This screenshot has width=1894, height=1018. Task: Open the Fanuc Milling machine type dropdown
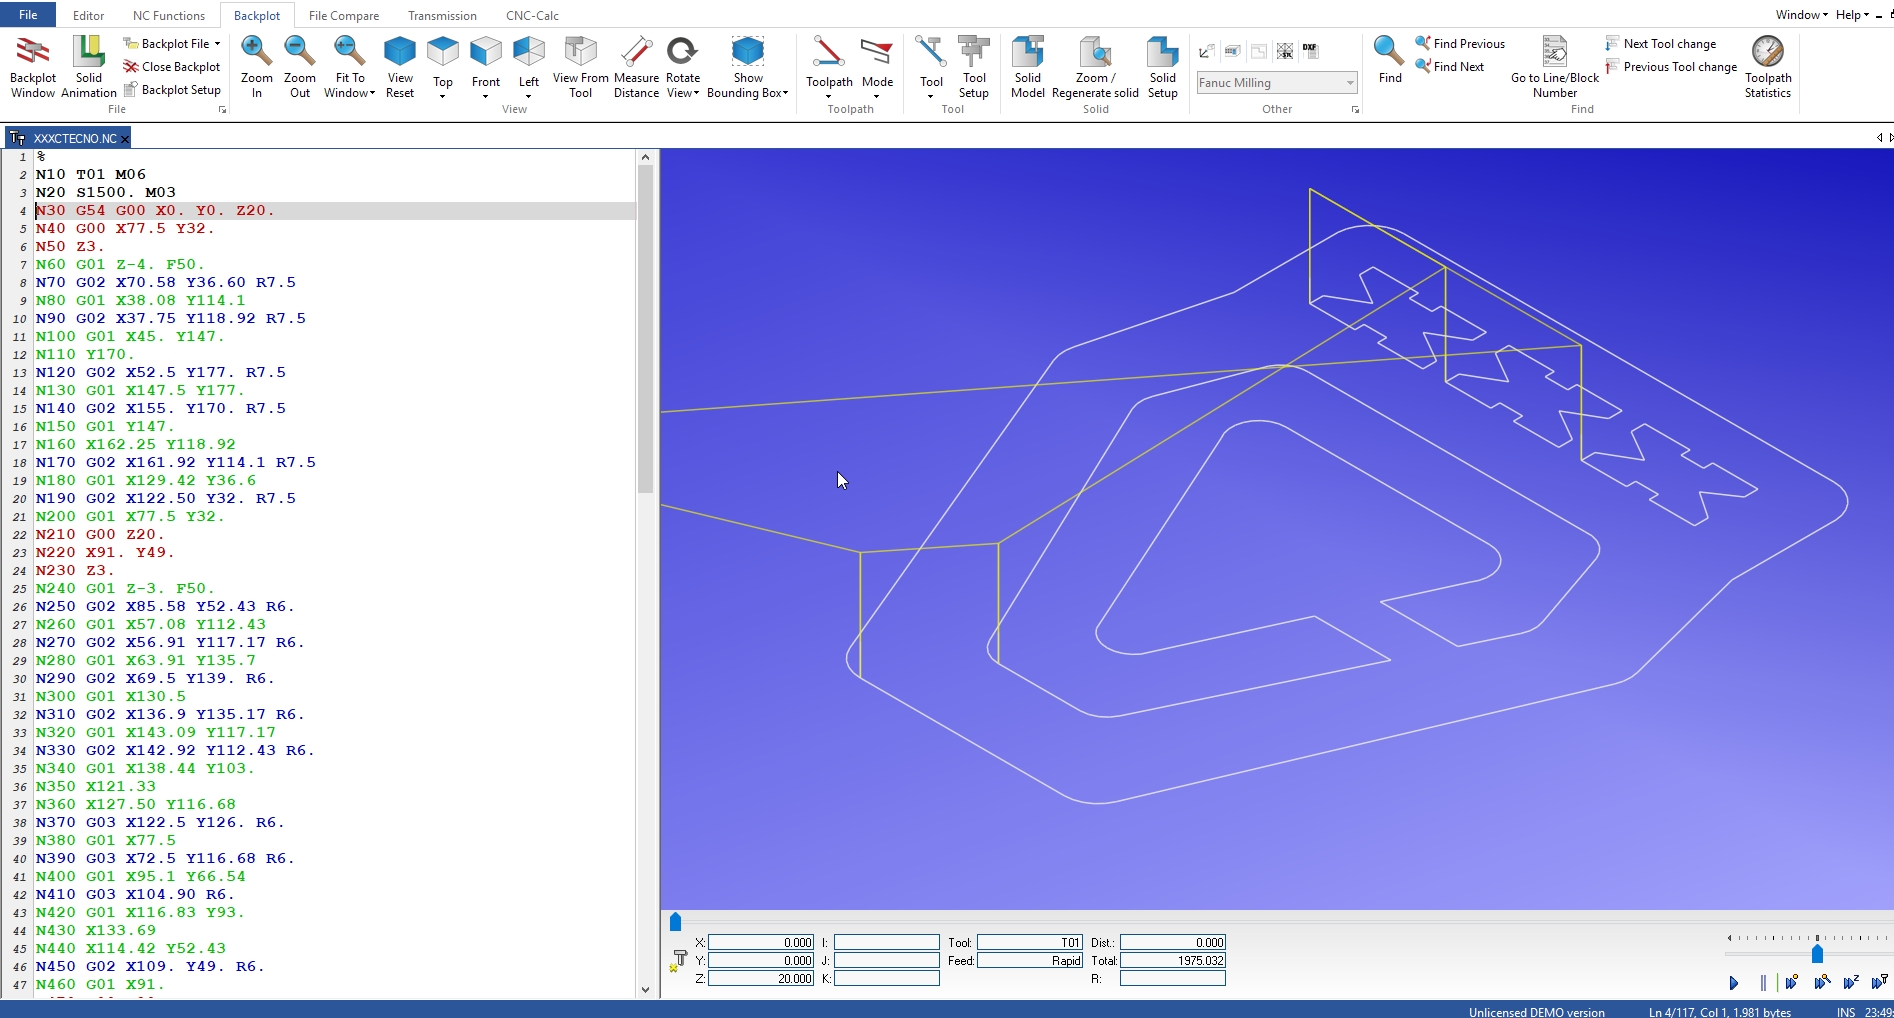pyautogui.click(x=1277, y=83)
